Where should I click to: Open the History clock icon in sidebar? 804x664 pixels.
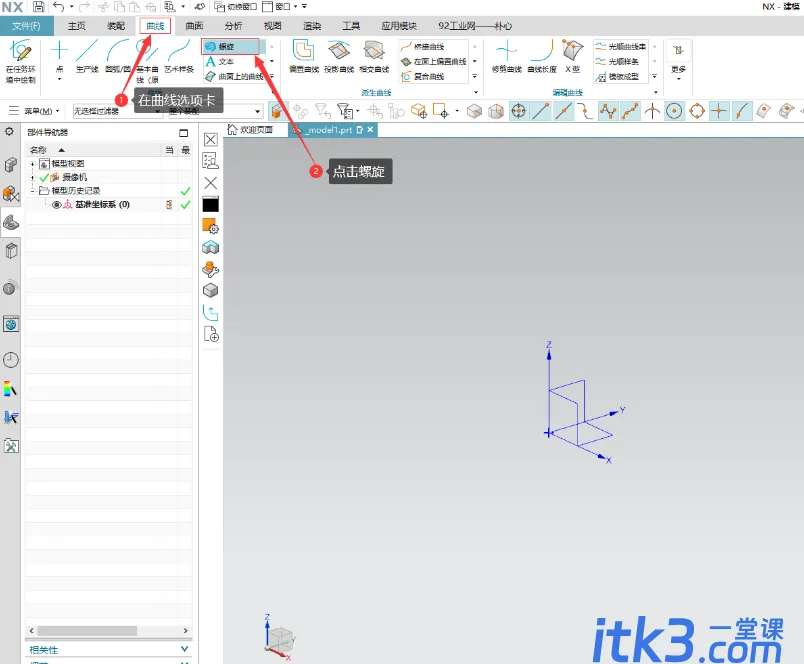pyautogui.click(x=11, y=360)
